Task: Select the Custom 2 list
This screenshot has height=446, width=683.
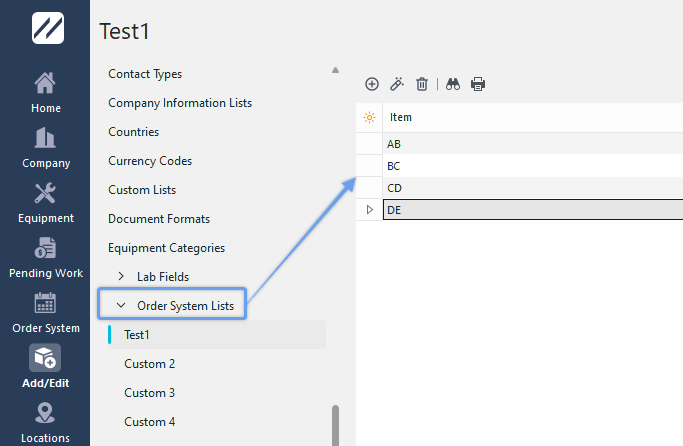Action: pos(149,364)
